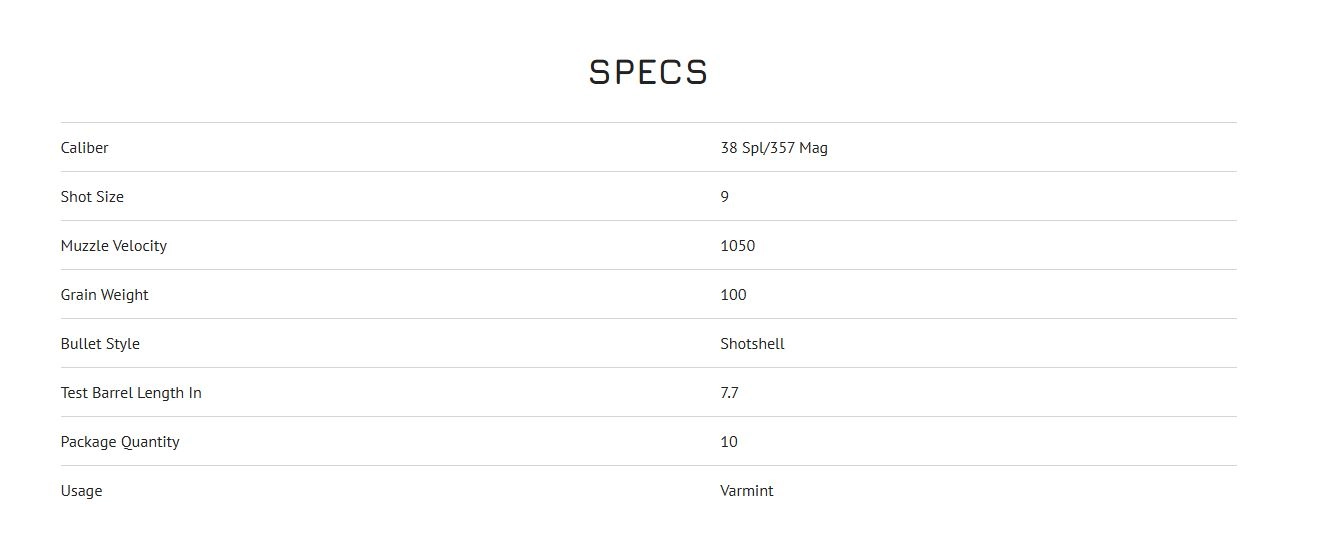Click the divider between Package Quantity and Usage
The image size is (1334, 537).
coord(648,466)
